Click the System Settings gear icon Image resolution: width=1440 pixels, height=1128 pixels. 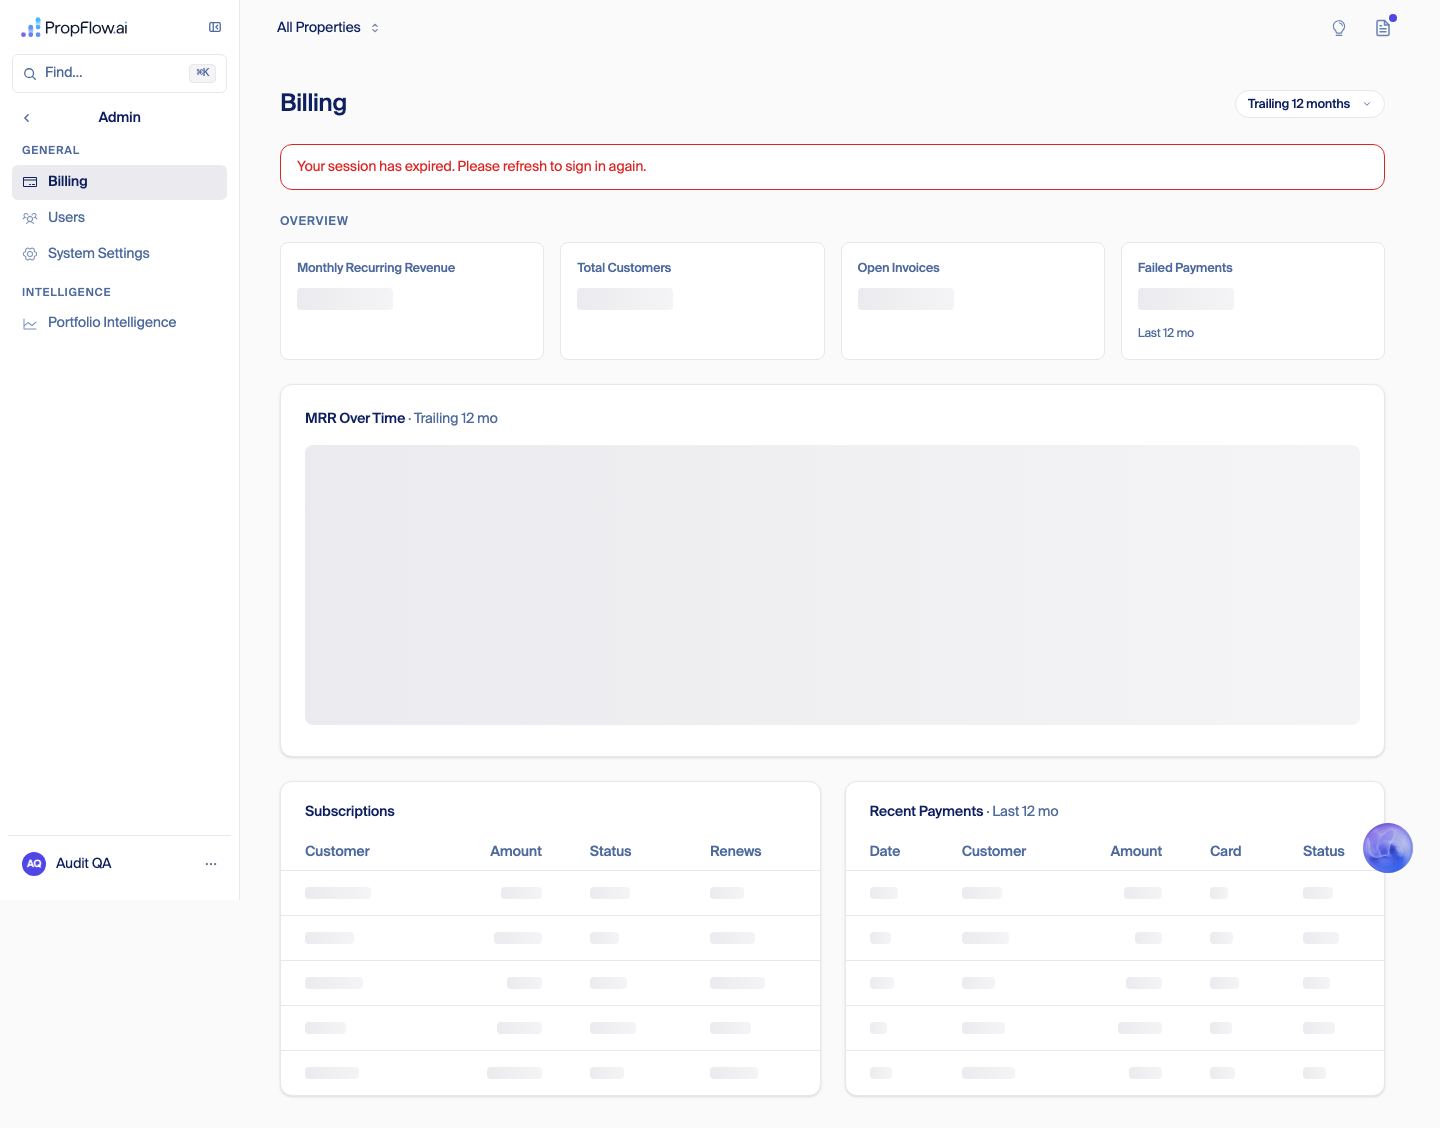point(30,254)
